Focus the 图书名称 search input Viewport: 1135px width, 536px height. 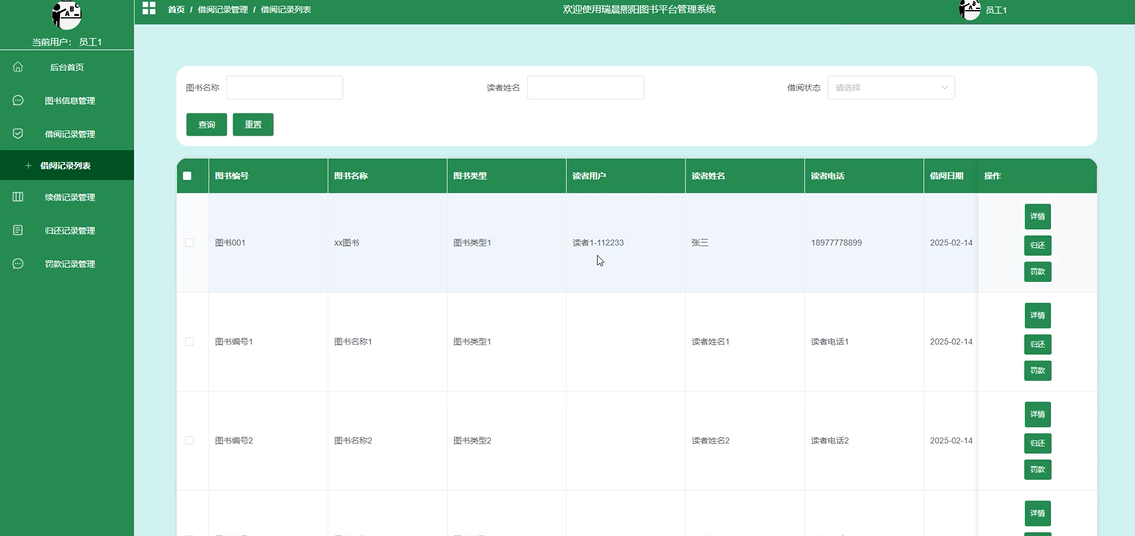284,88
